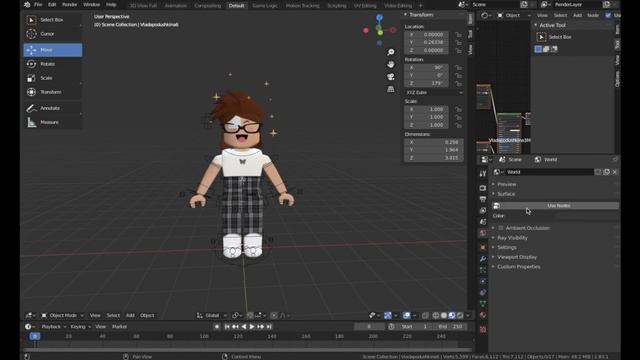This screenshot has width=640, height=360.
Task: Open the Render menu
Action: click(69, 4)
